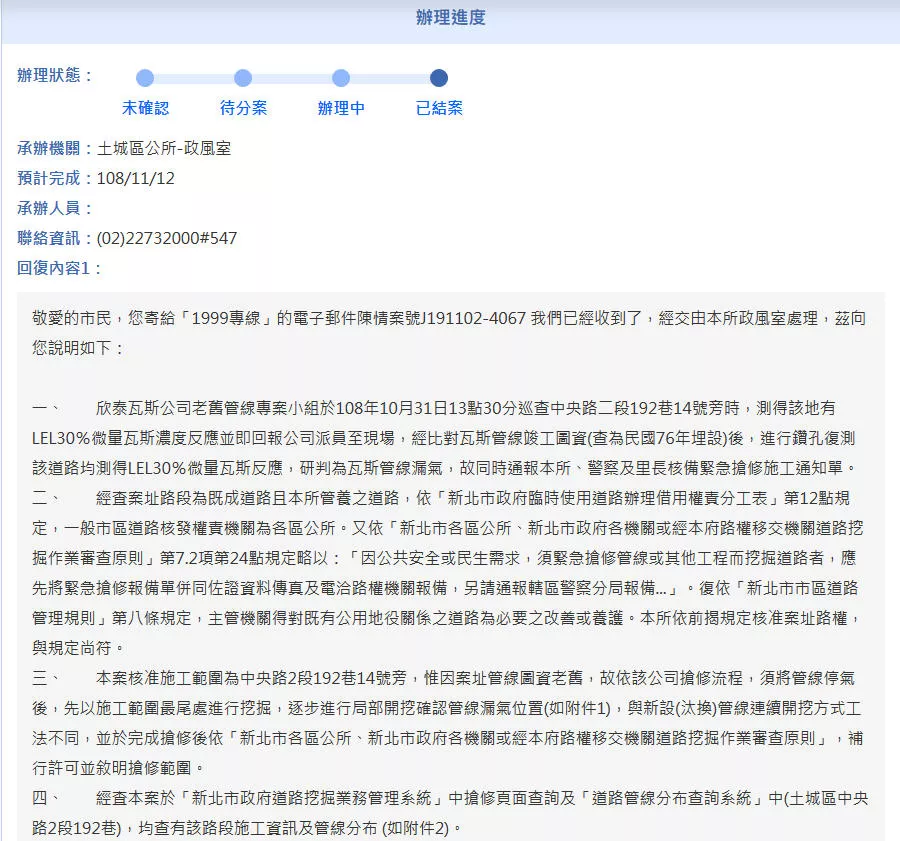
Task: Click the 待分案 progress step dot
Action: [243, 78]
